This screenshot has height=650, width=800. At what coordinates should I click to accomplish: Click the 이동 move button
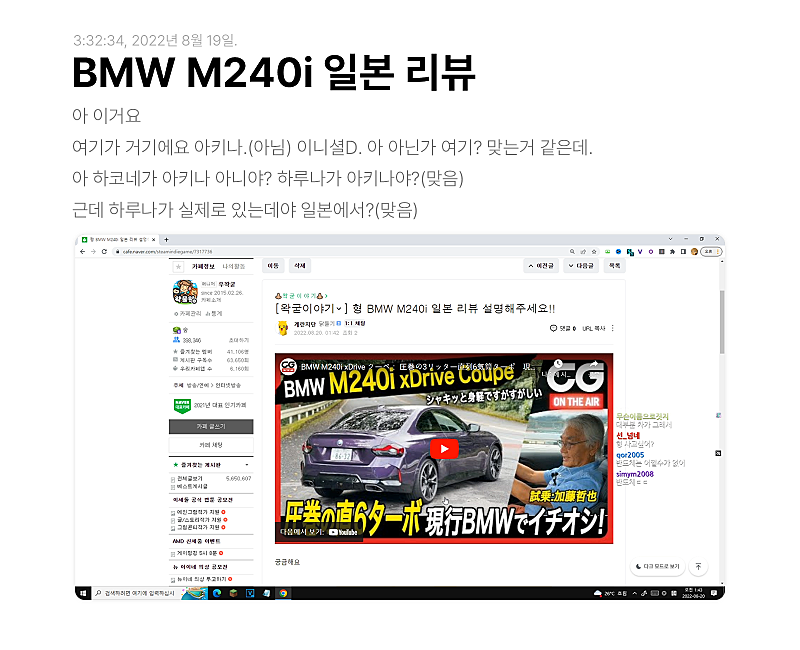point(273,266)
